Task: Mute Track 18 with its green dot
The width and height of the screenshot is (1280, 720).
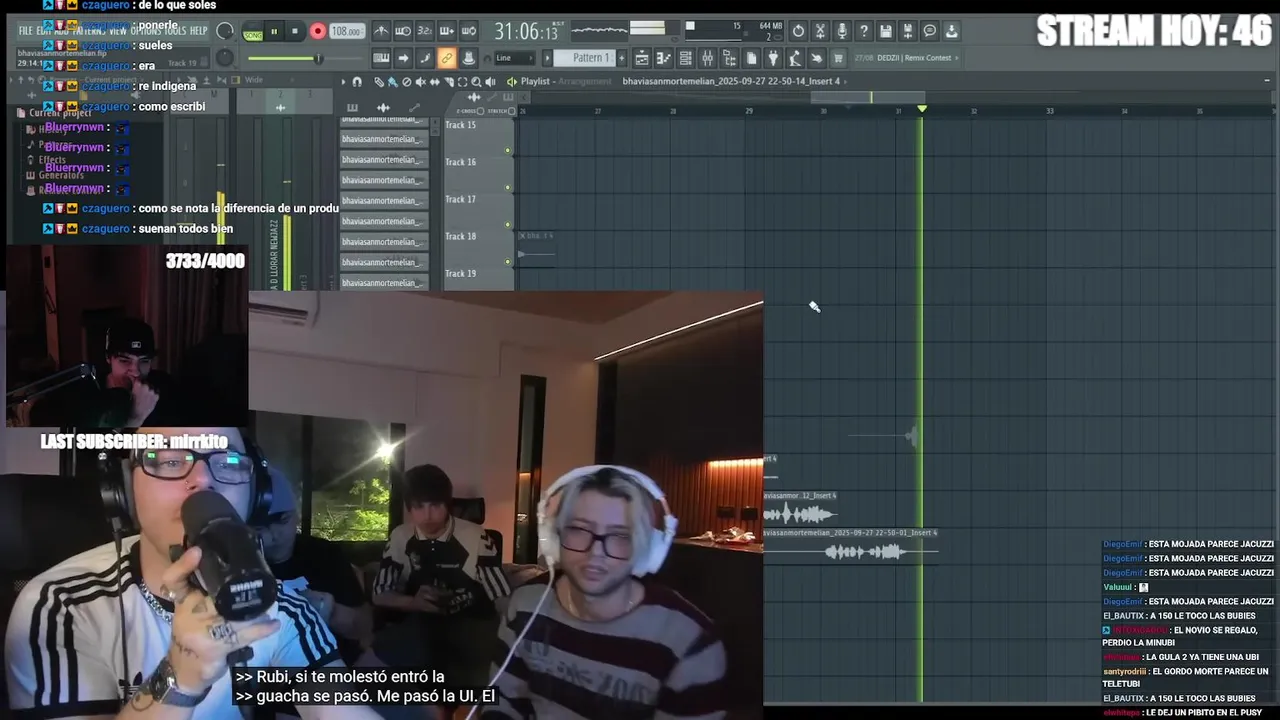Action: pos(508,261)
